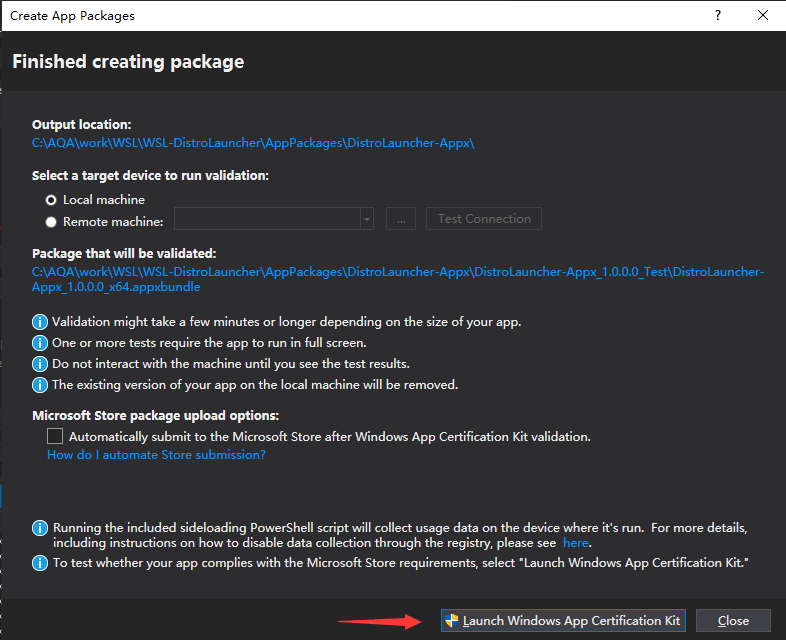Click the Close button at bottom
The width and height of the screenshot is (786, 640).
(733, 620)
